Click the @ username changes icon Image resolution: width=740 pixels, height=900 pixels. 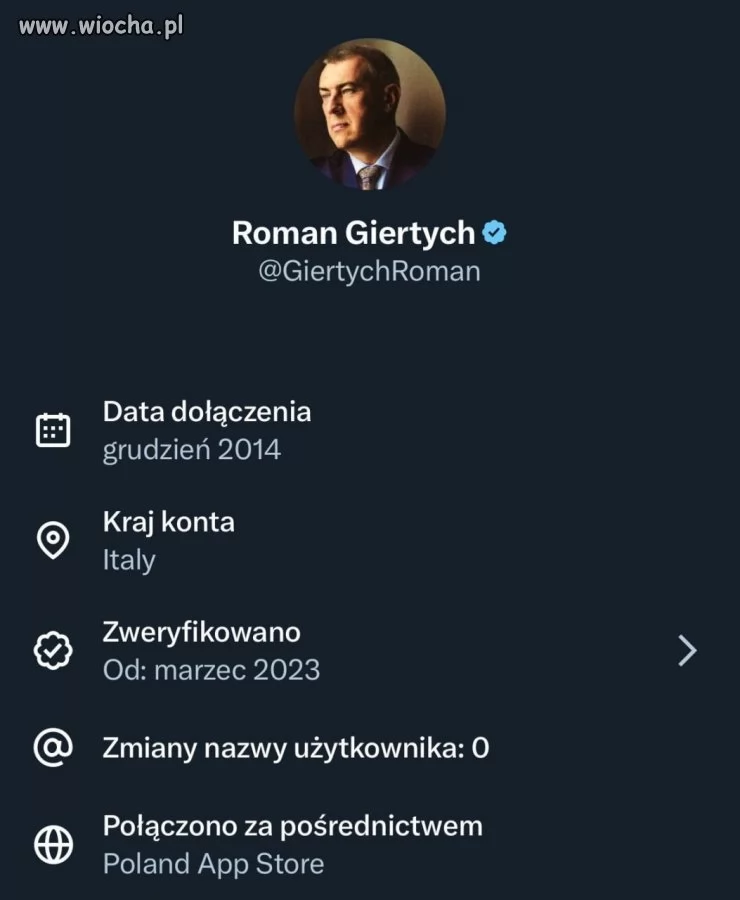53,748
